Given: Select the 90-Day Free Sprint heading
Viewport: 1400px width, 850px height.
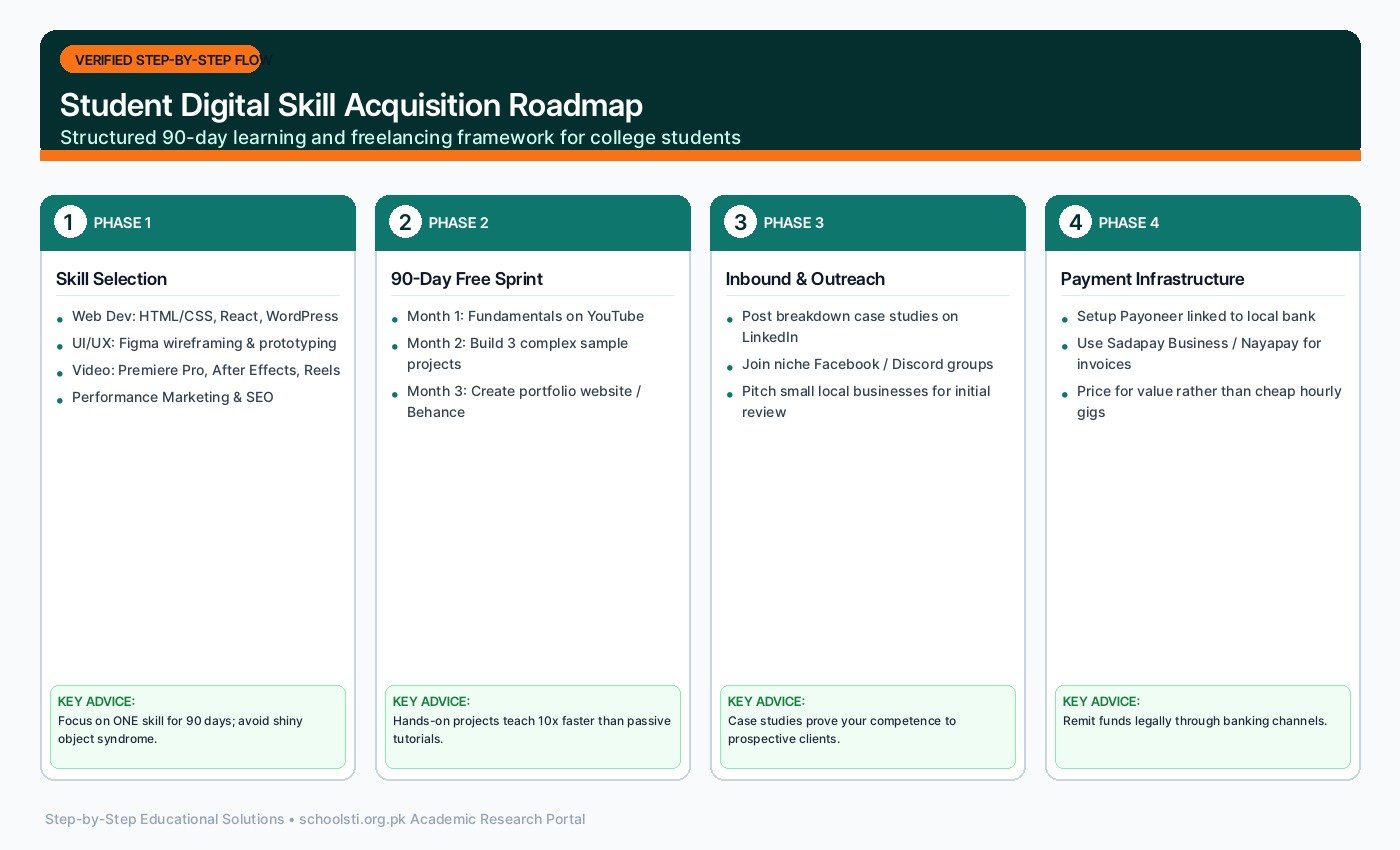Looking at the screenshot, I should click(x=467, y=279).
